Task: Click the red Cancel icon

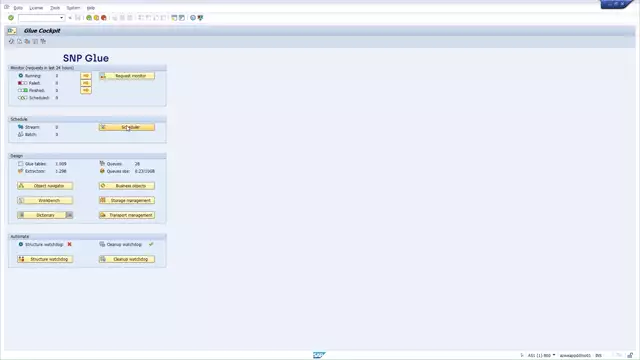Action: tap(104, 18)
